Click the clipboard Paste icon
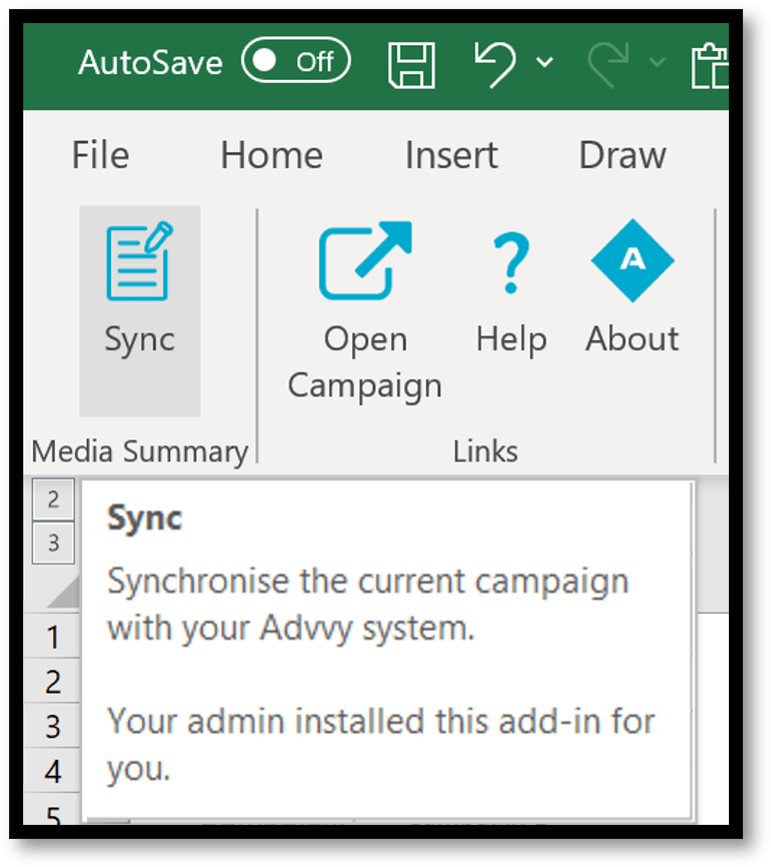Viewport: 771px width, 867px height. (710, 66)
